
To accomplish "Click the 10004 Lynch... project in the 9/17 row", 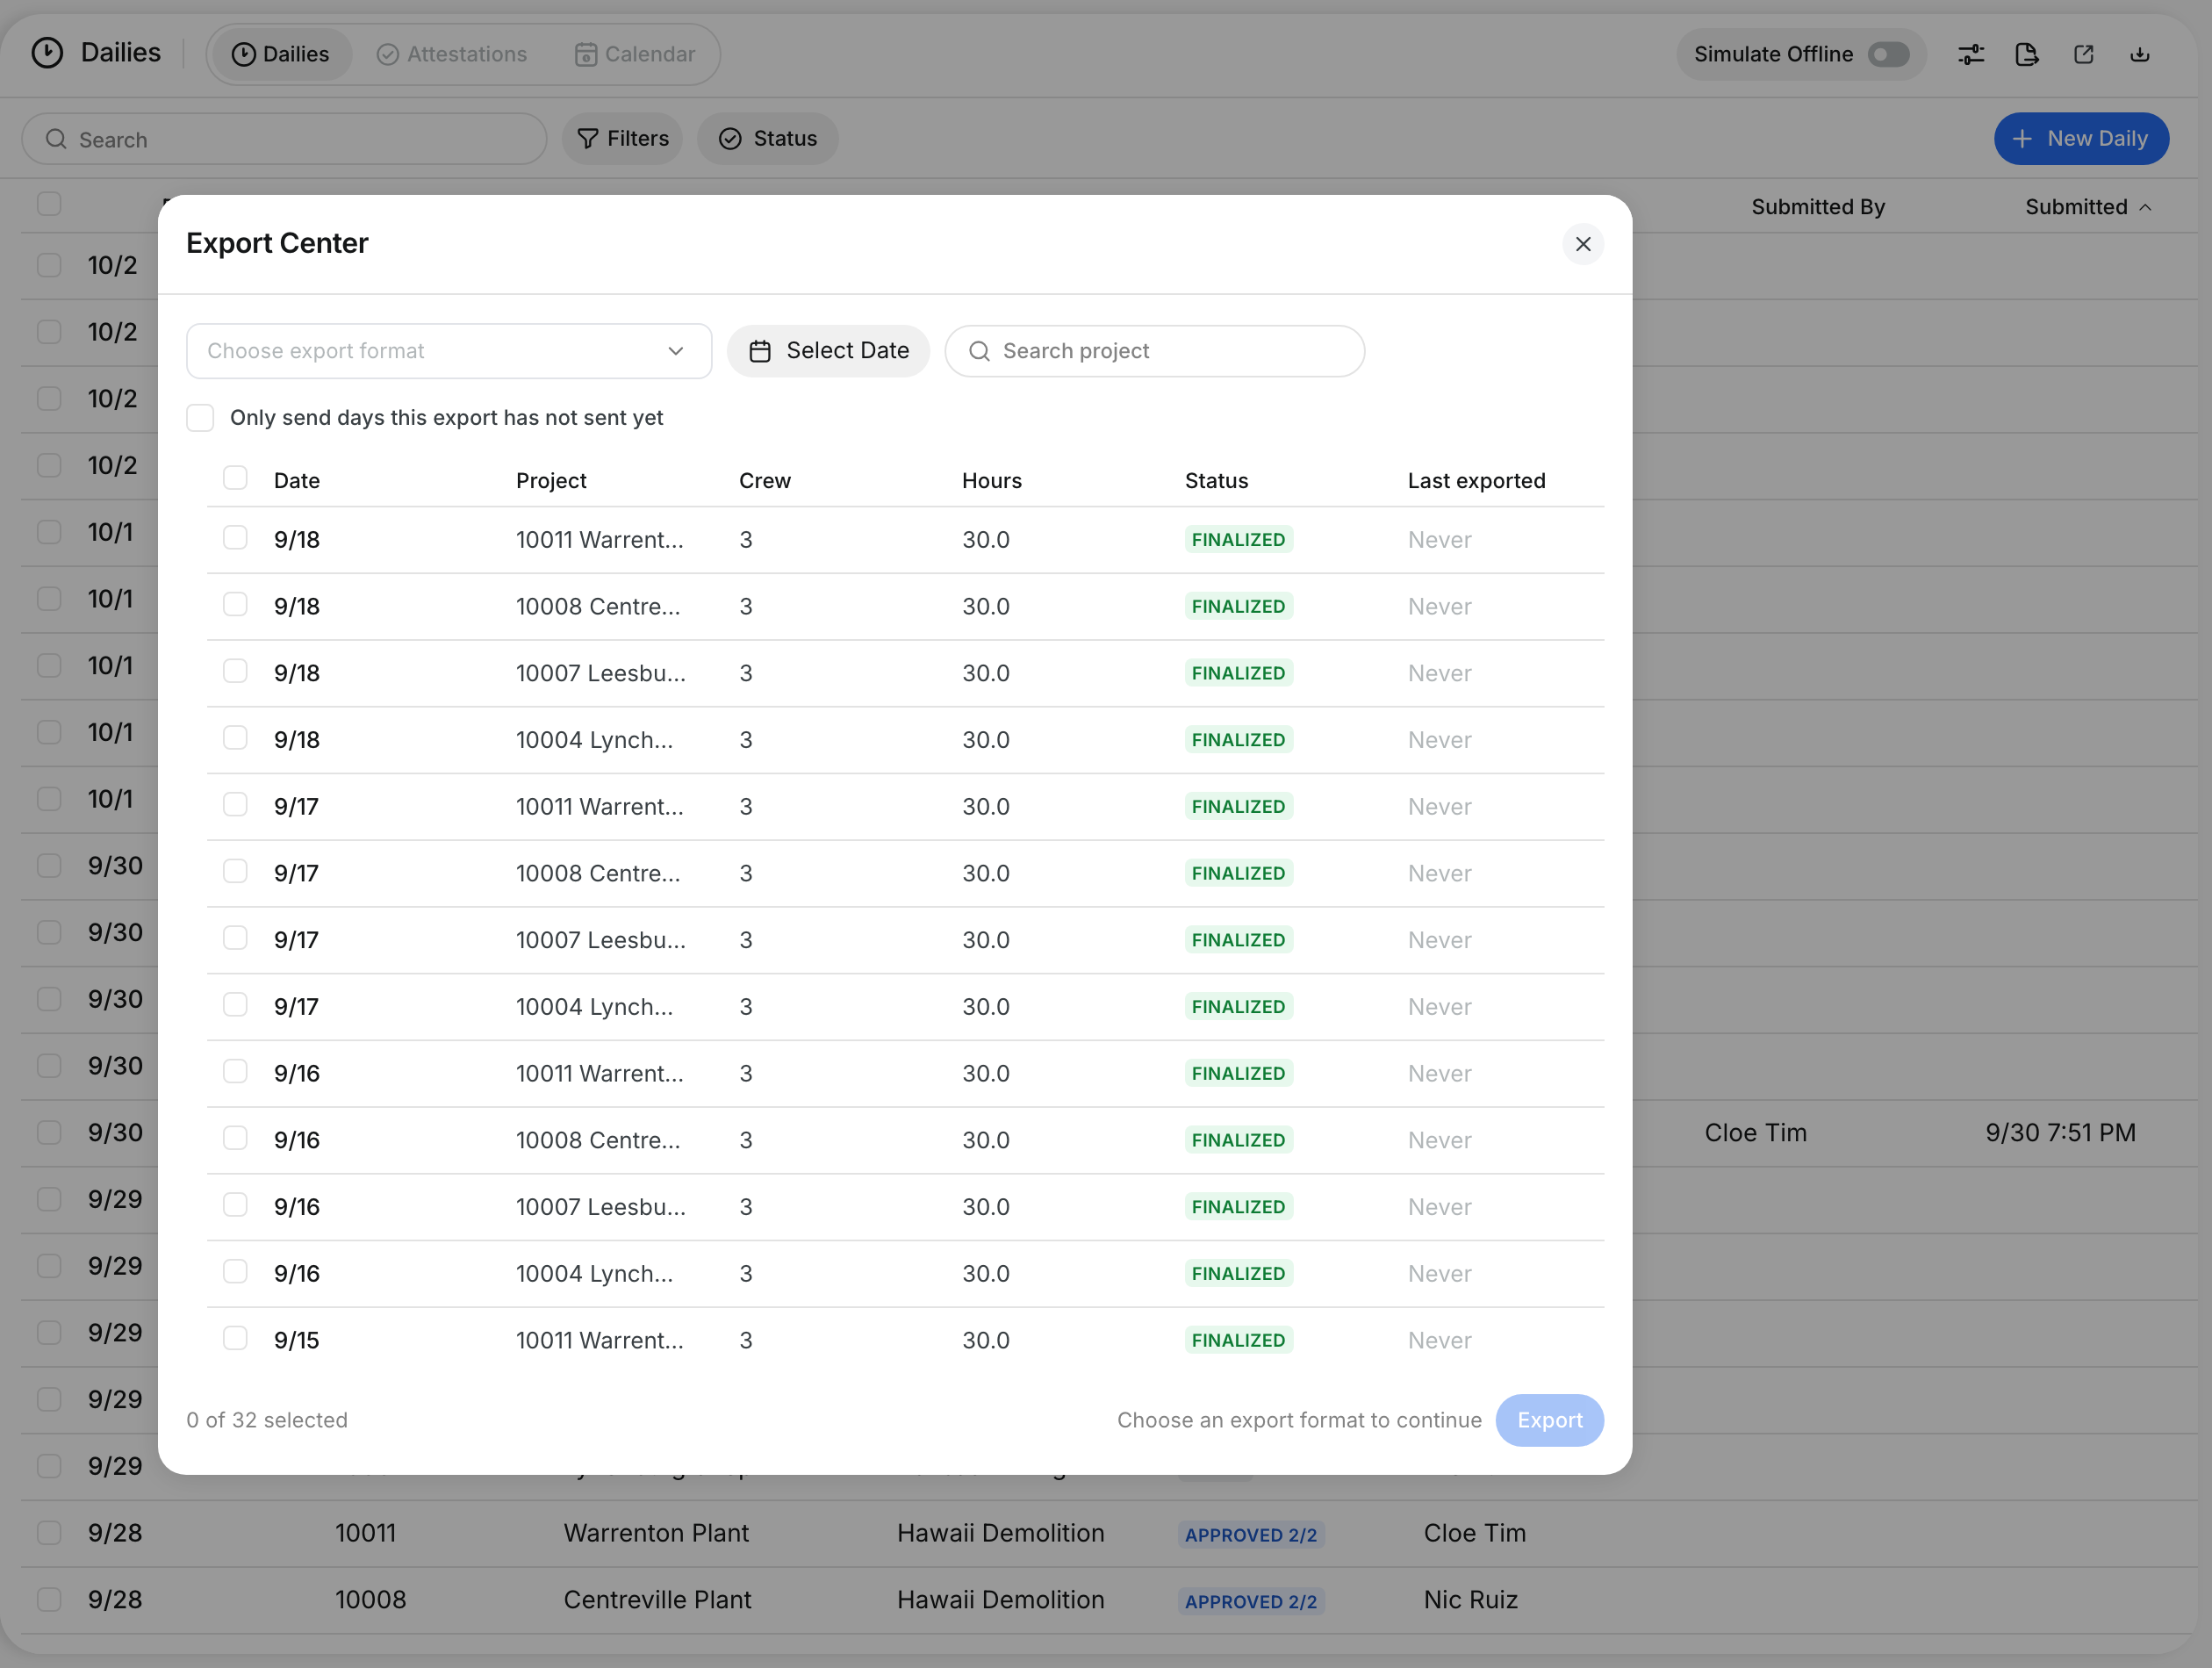I will pos(594,1007).
